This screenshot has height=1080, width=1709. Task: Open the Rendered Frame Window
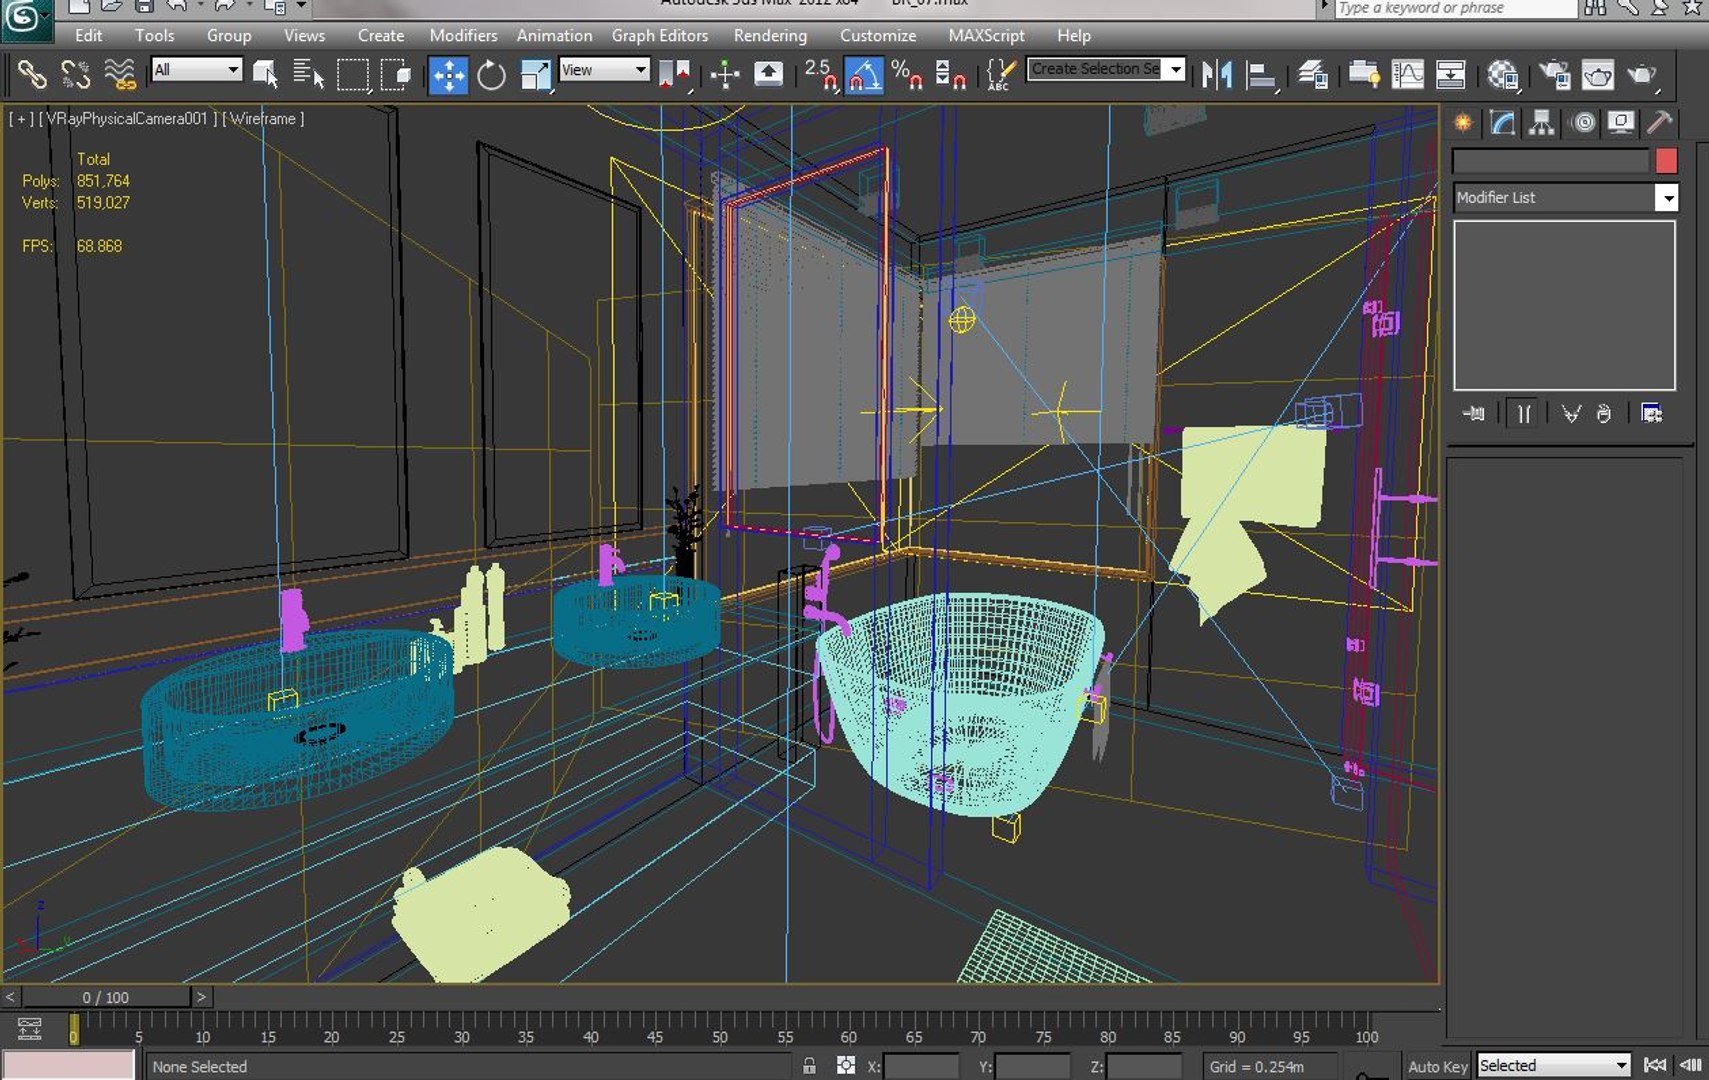1597,74
